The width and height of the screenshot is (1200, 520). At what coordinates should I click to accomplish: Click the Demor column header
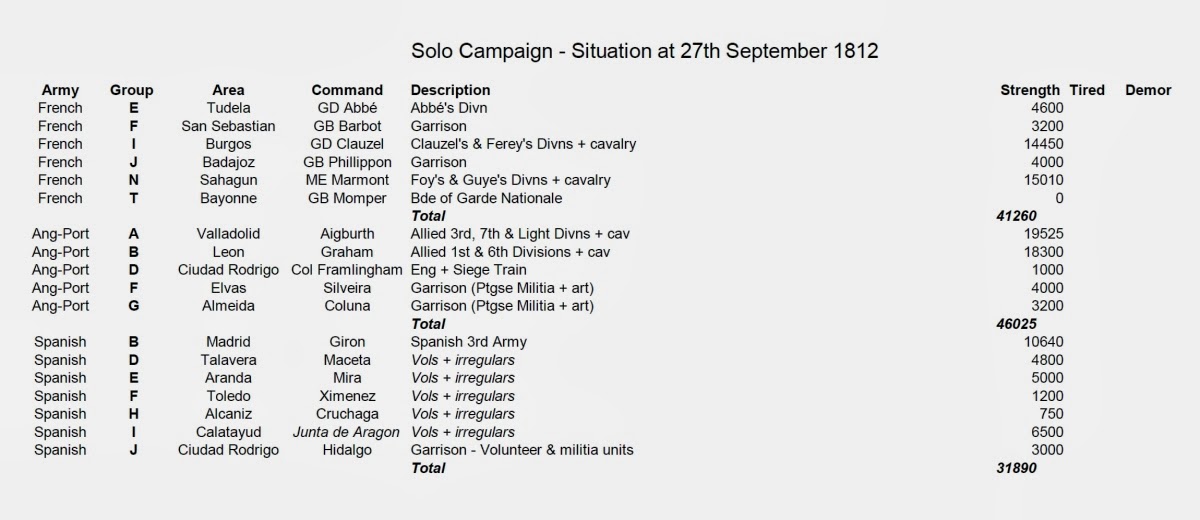coord(1147,90)
